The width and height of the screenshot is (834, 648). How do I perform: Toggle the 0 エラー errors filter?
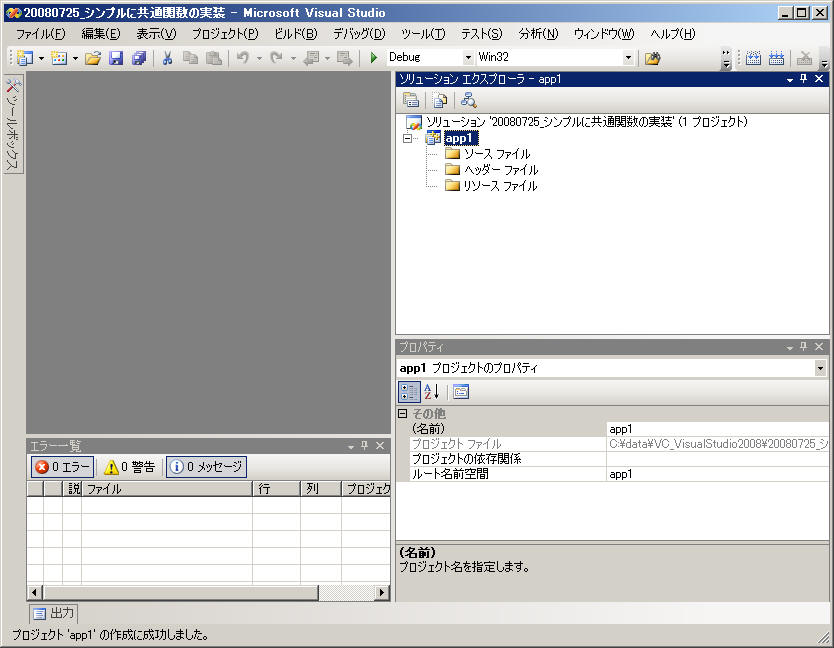click(62, 467)
